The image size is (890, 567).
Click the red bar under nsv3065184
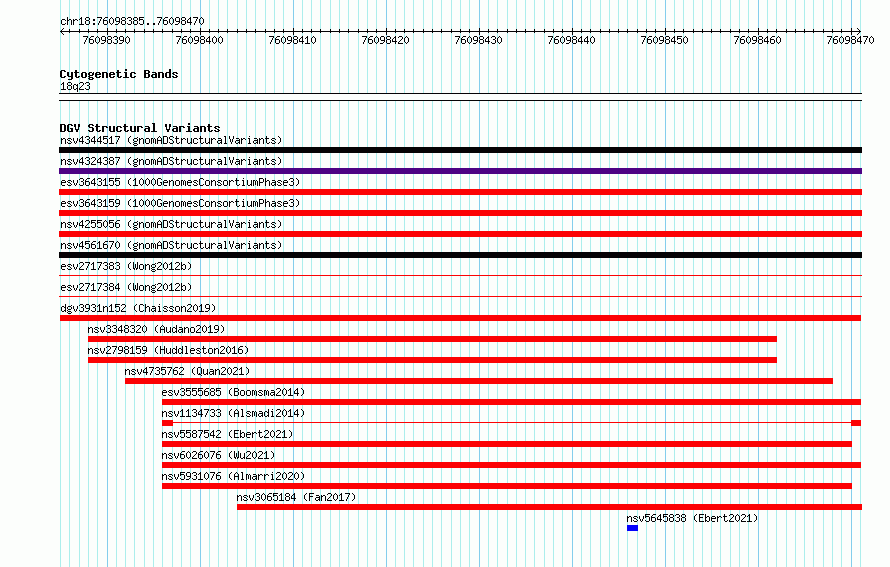549,507
